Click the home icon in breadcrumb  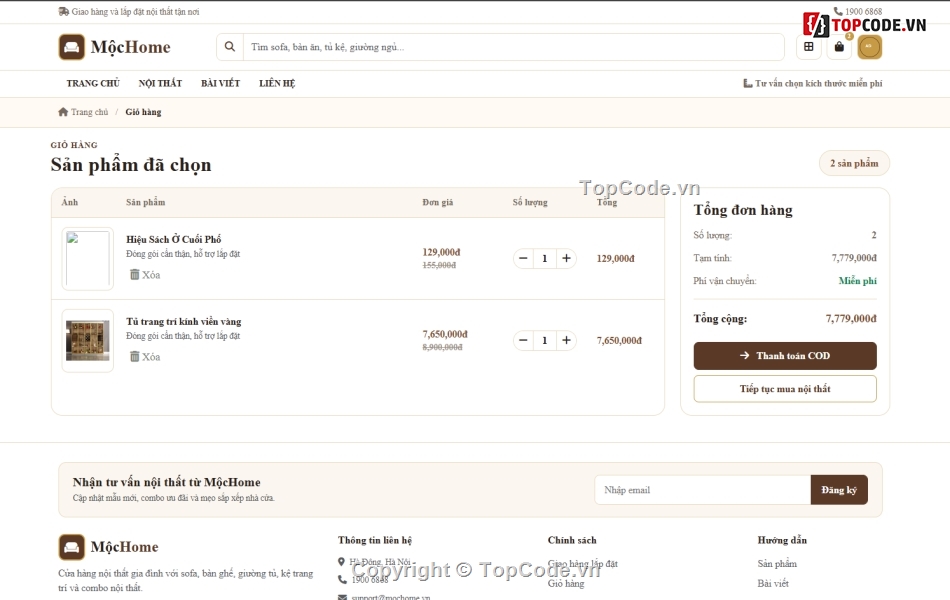click(63, 112)
